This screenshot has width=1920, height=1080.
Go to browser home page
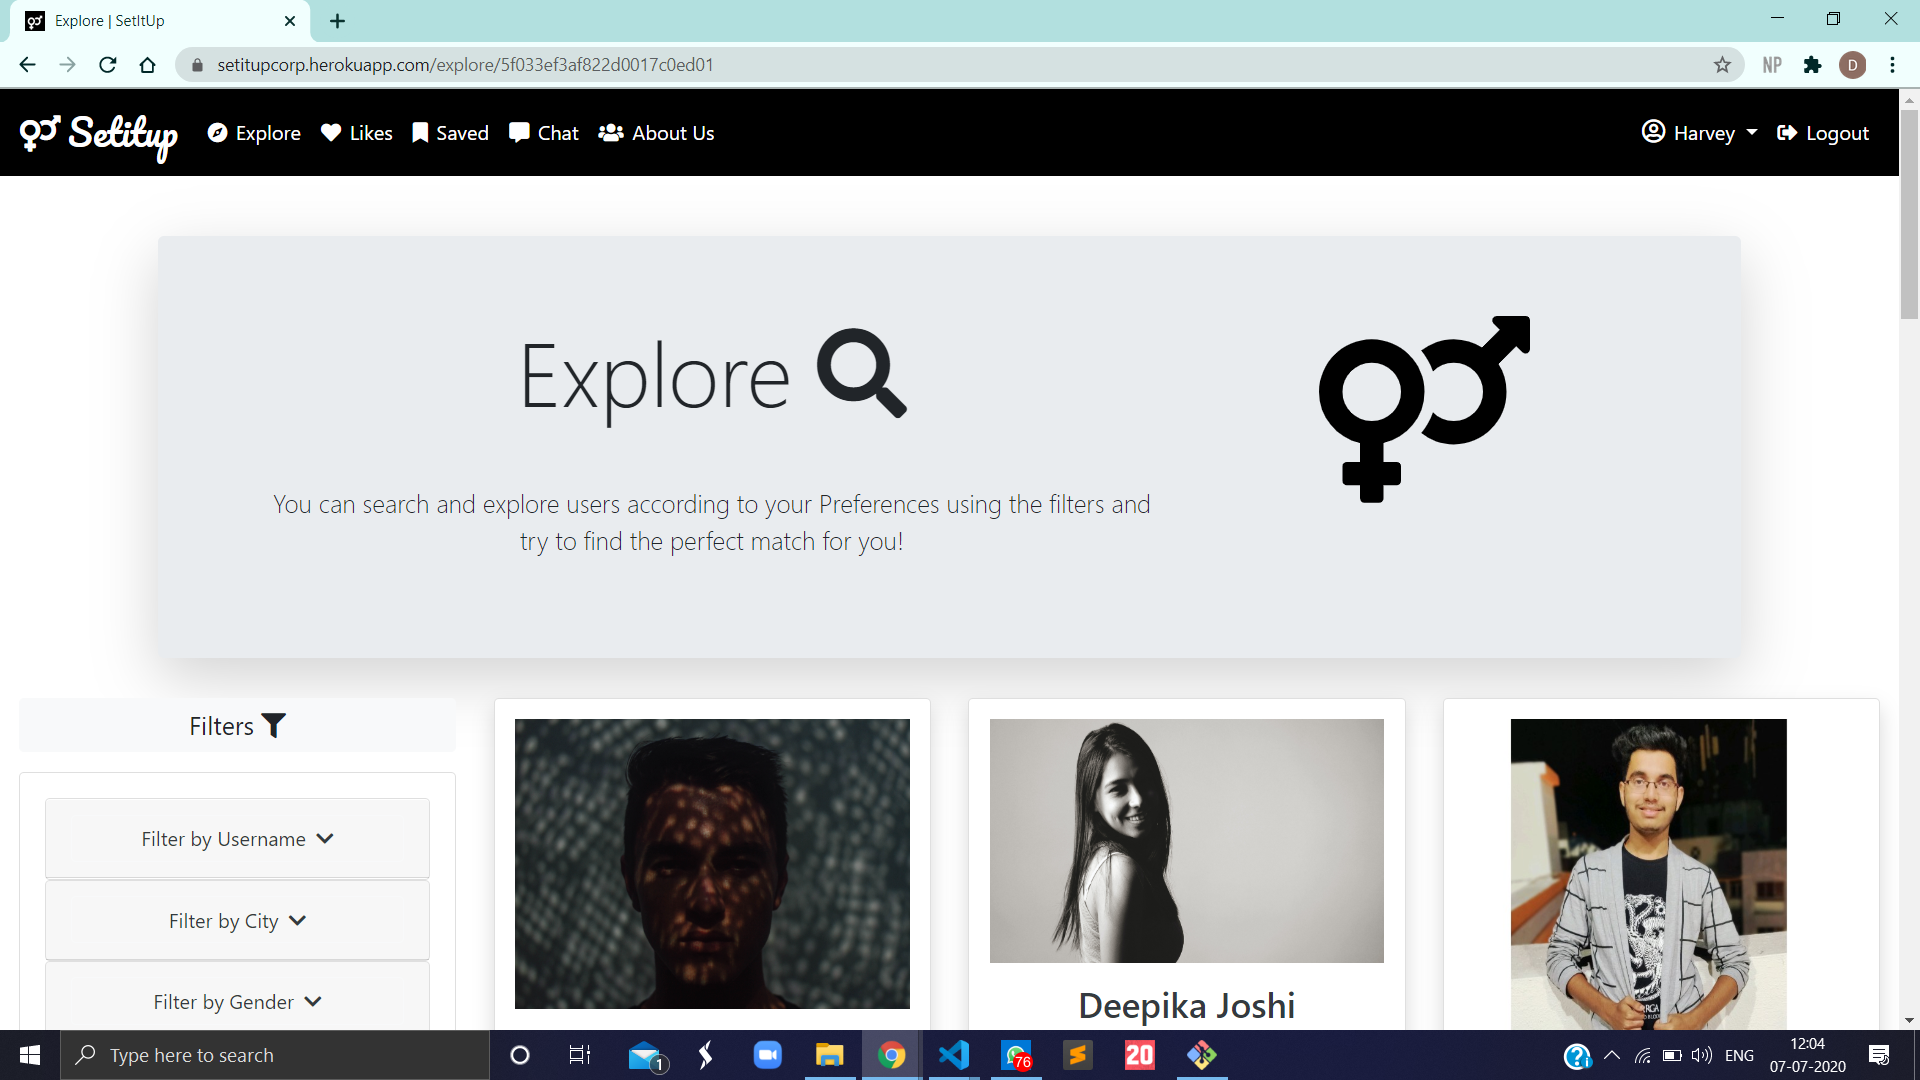point(148,65)
